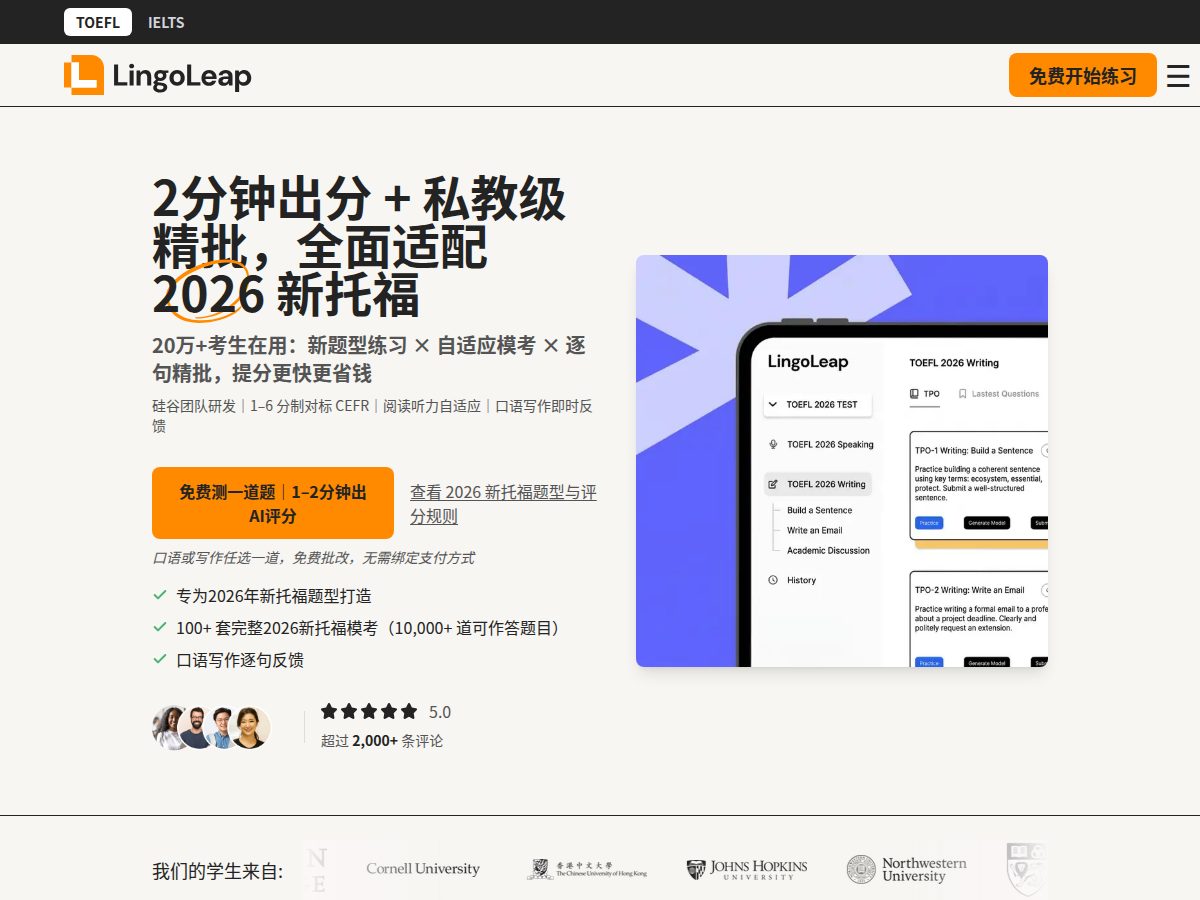Click edit icon for TOEFL 2026 Writing
This screenshot has width=1200, height=900.
[x=773, y=484]
